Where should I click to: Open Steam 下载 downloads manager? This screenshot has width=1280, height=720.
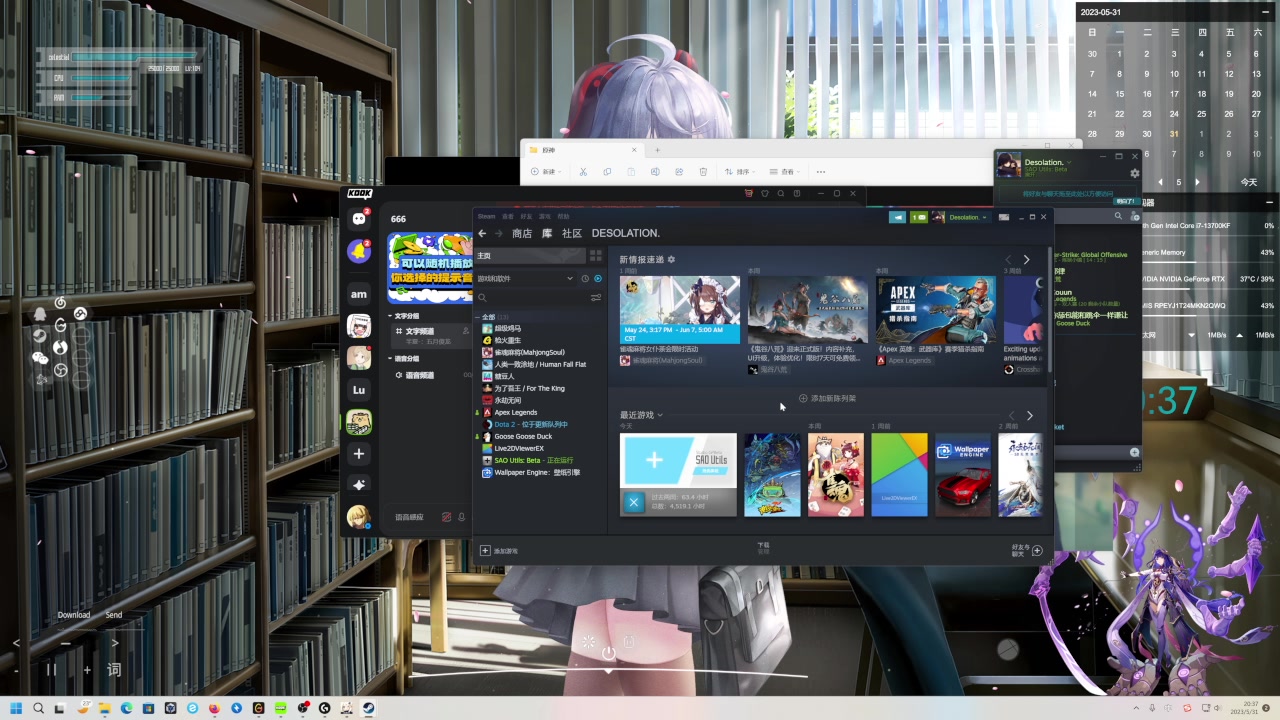[763, 548]
